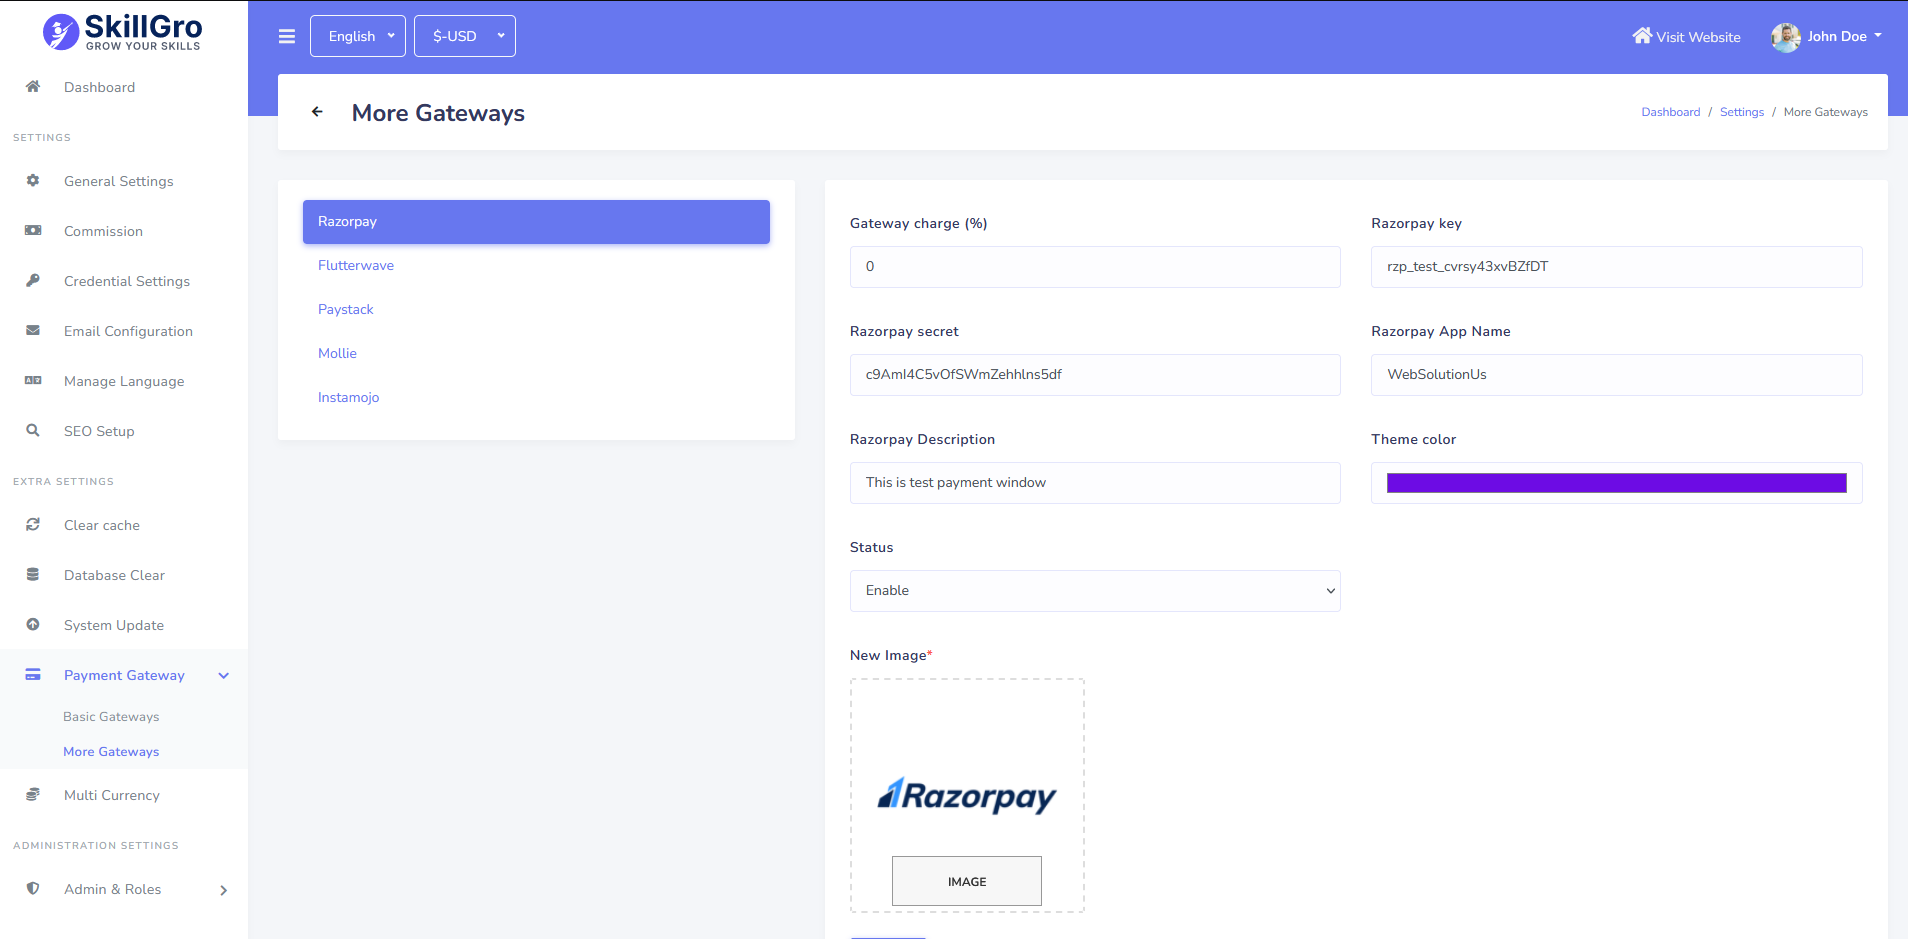The image size is (1908, 939).
Task: Click the Database Clear icon
Action: pyautogui.click(x=33, y=574)
